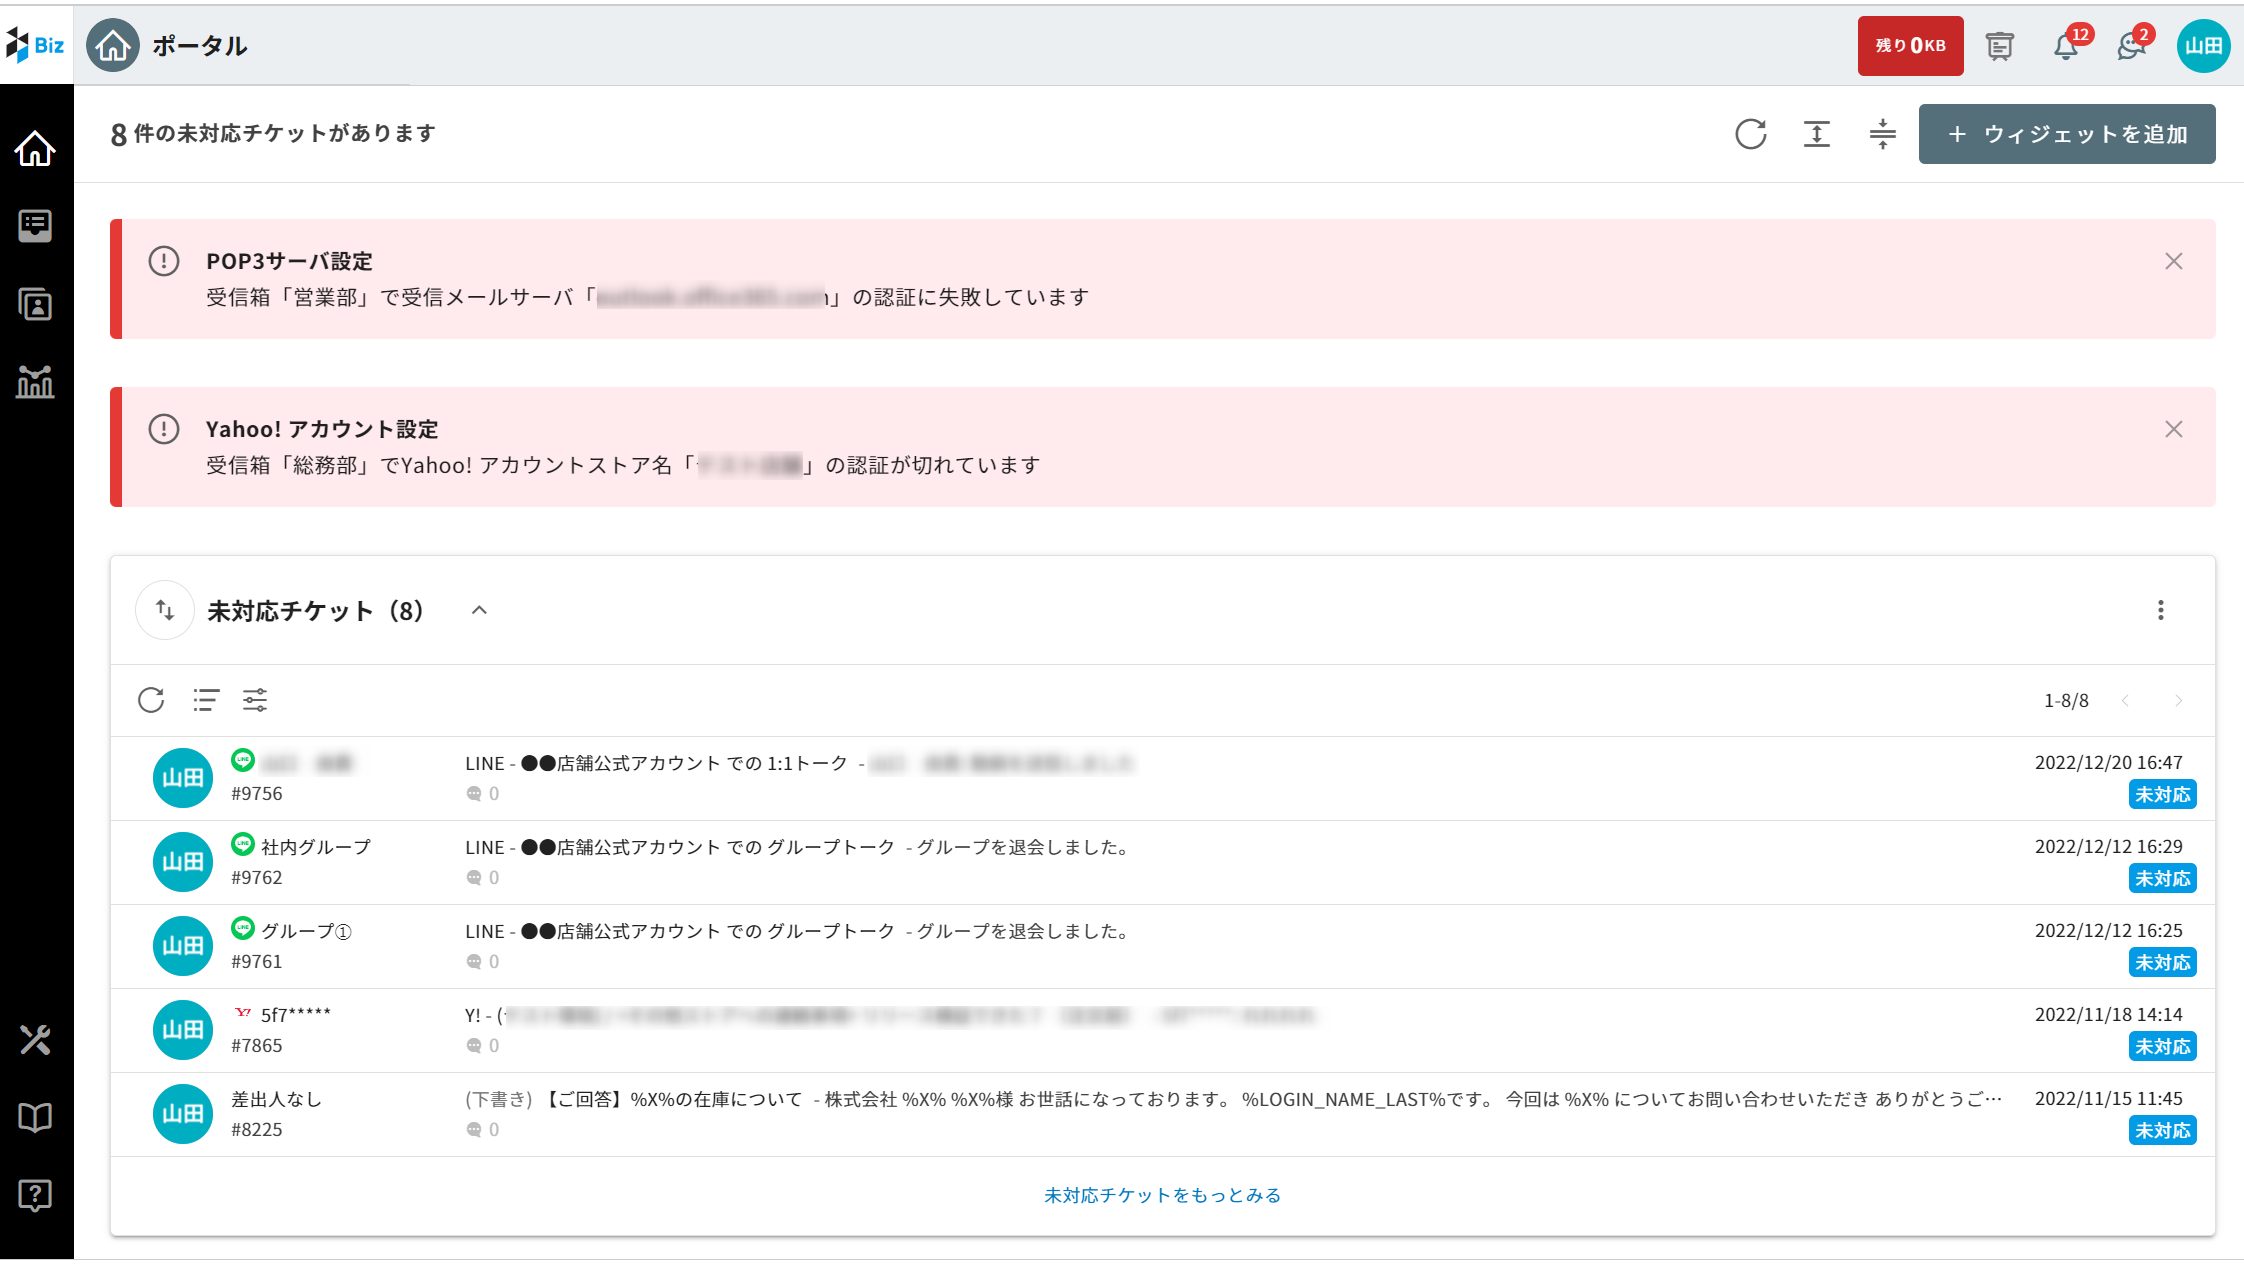
Task: Click the help question mark sidebar icon
Action: point(35,1195)
